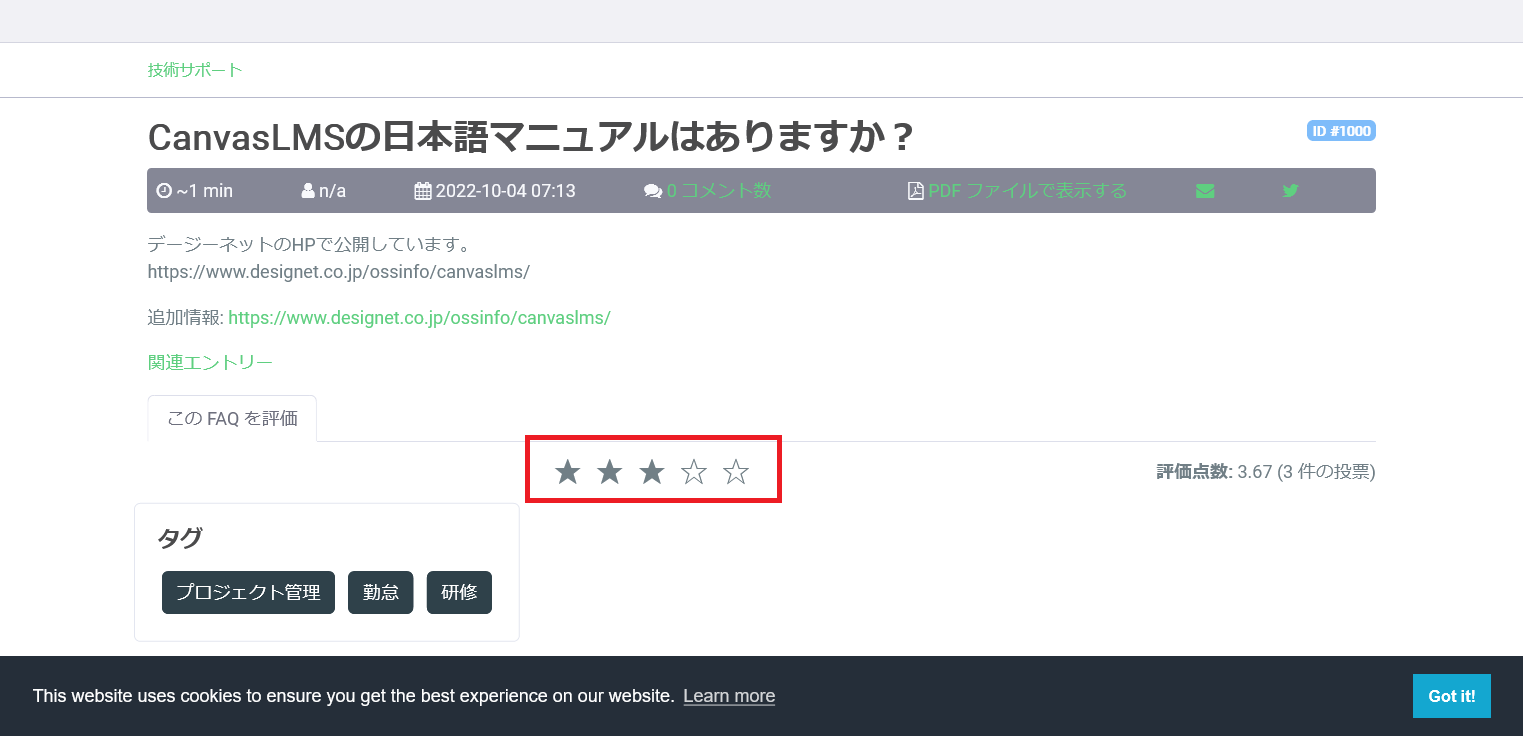
Task: Click the PDF file icon
Action: click(915, 191)
